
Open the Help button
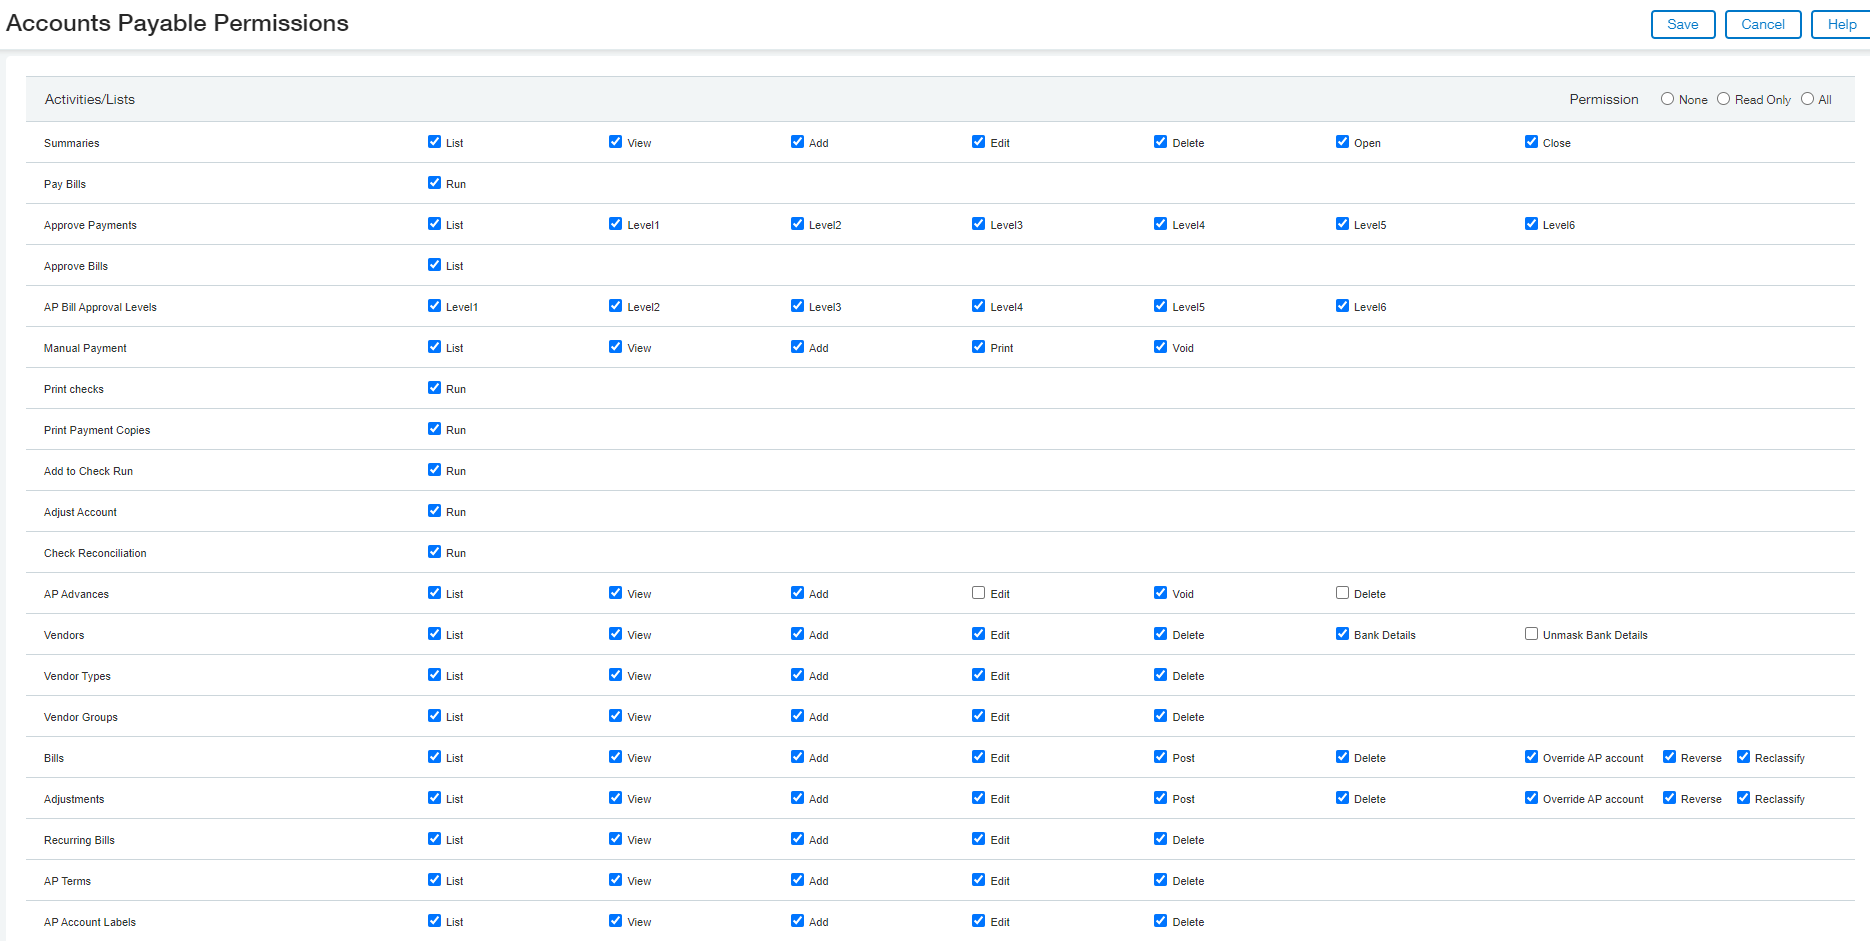click(1841, 24)
